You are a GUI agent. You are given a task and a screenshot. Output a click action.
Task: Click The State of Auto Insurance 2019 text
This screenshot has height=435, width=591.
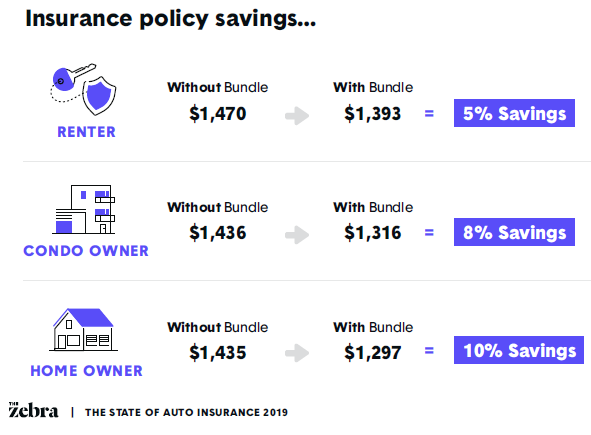186,412
